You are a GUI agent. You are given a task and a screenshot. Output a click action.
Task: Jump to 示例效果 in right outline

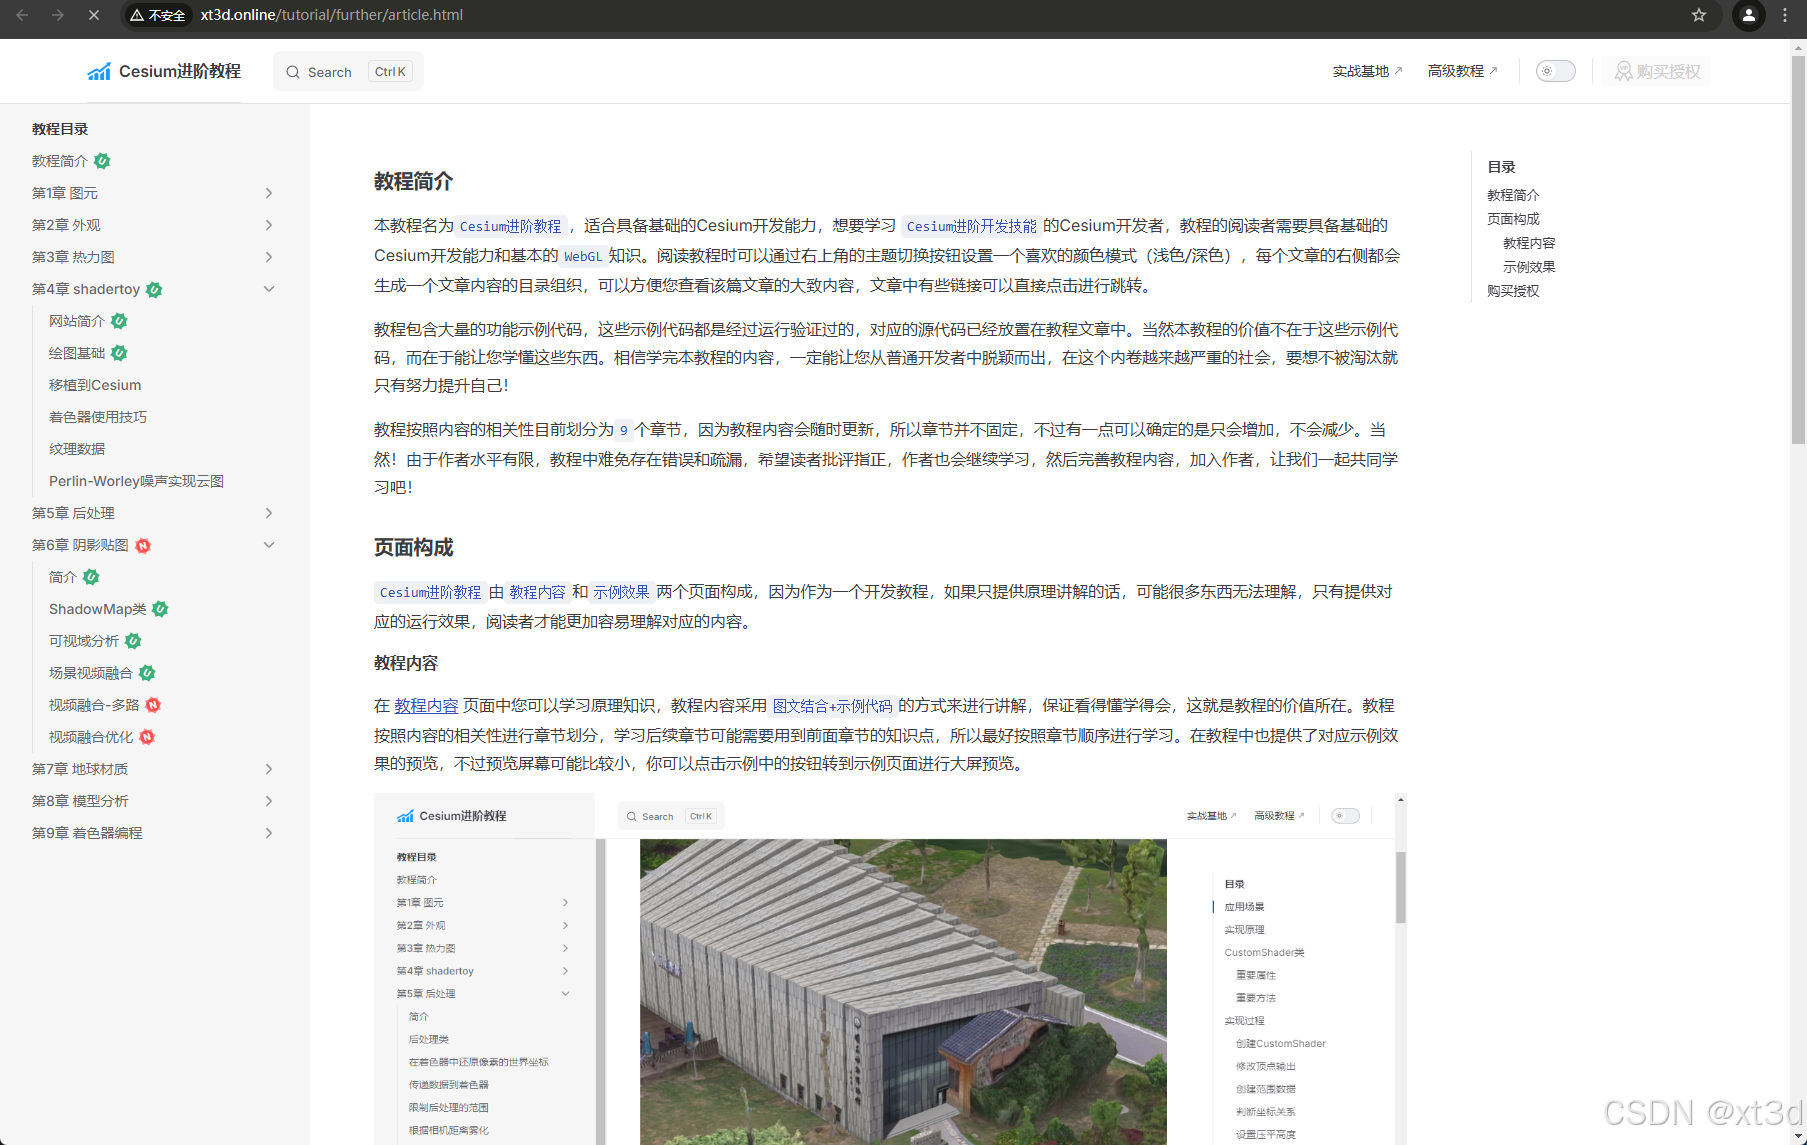click(x=1529, y=267)
